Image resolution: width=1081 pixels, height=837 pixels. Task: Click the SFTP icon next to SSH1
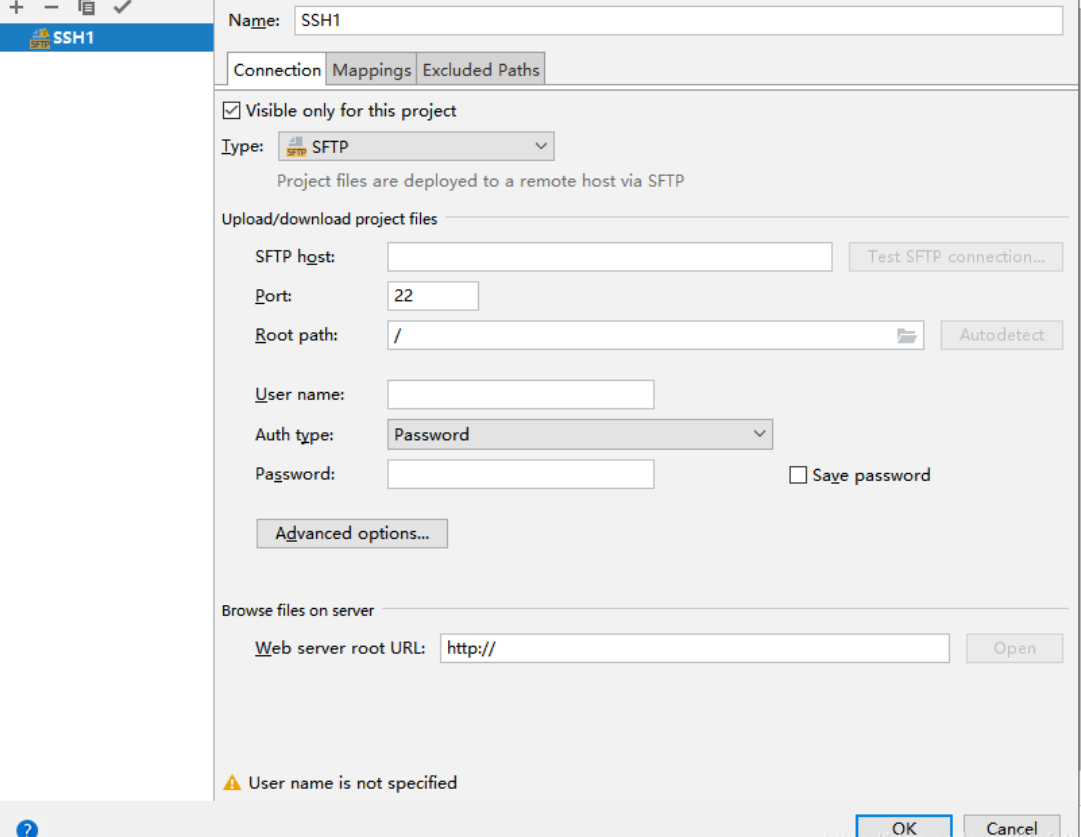coord(40,39)
